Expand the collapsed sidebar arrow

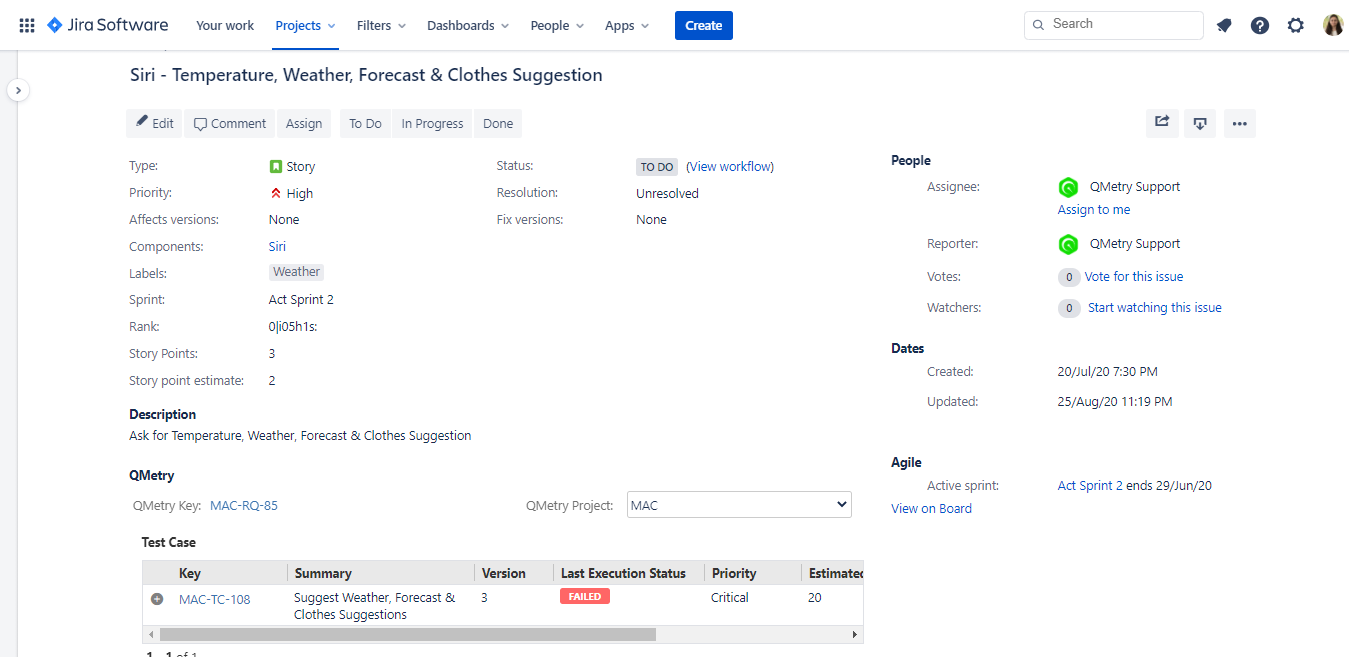click(18, 90)
